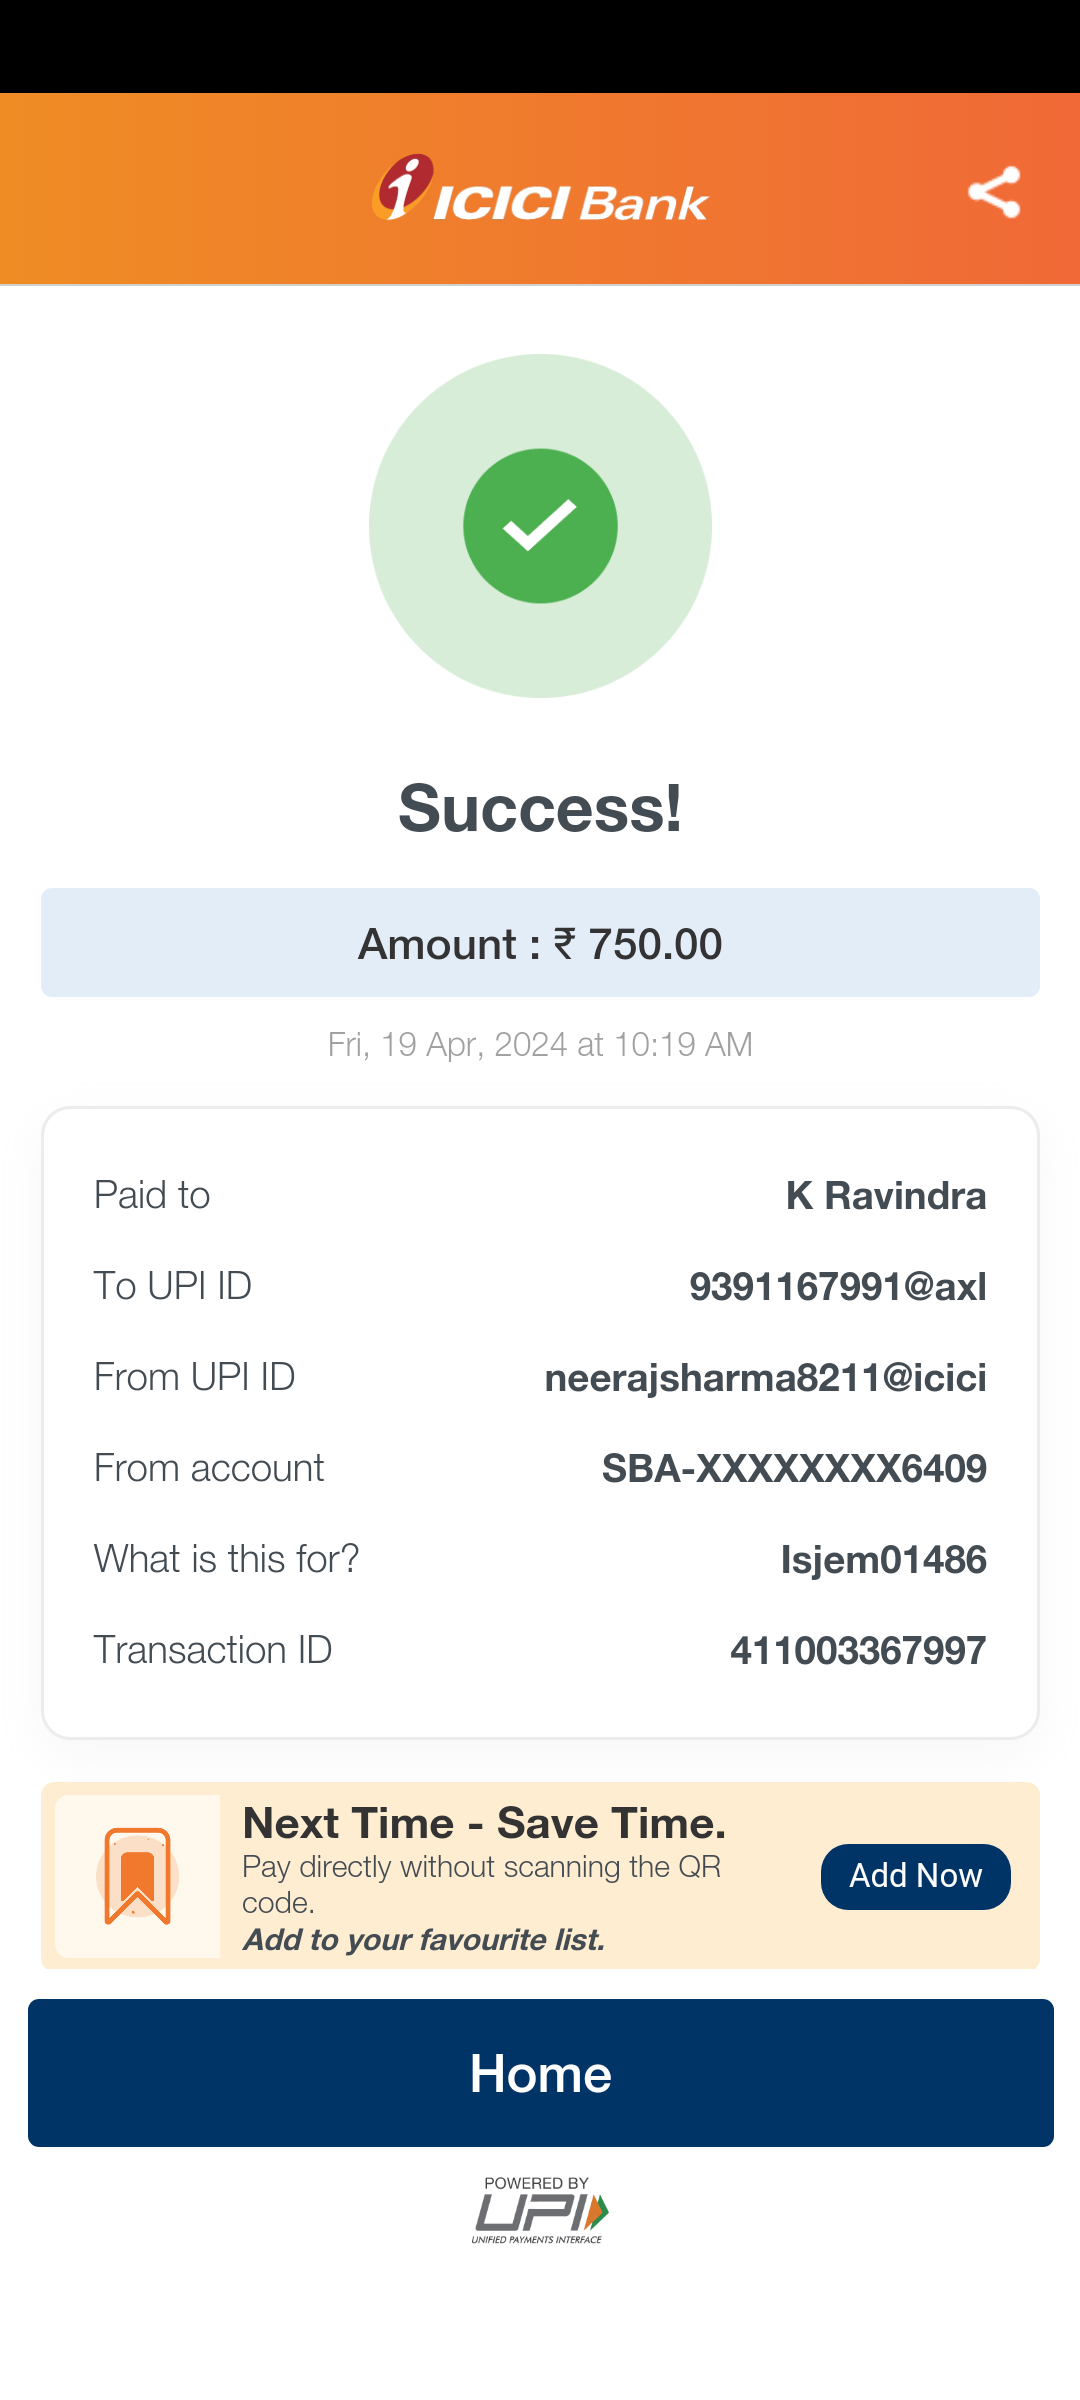Tap the recipient UPI ID 9391167991@axl
The height and width of the screenshot is (2400, 1080).
(x=838, y=1287)
